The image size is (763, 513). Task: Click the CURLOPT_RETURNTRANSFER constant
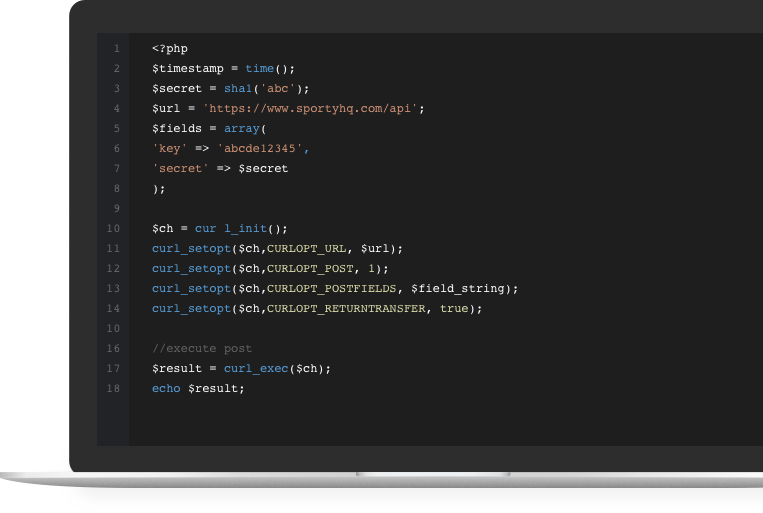tap(347, 308)
